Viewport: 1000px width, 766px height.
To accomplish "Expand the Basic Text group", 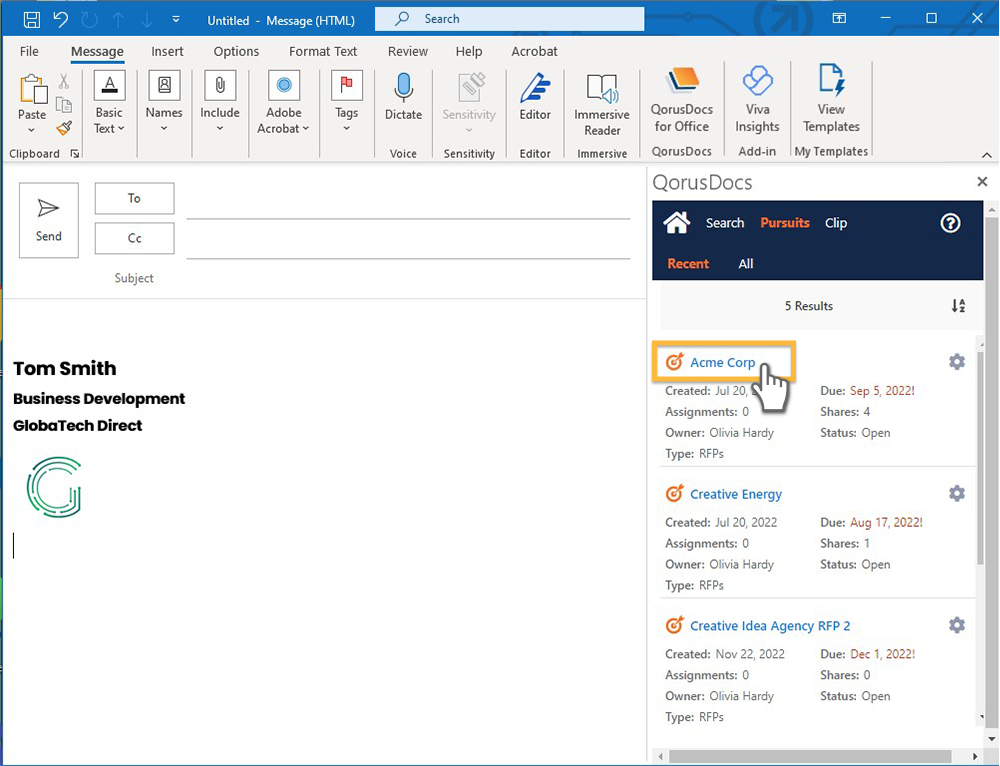I will point(109,102).
